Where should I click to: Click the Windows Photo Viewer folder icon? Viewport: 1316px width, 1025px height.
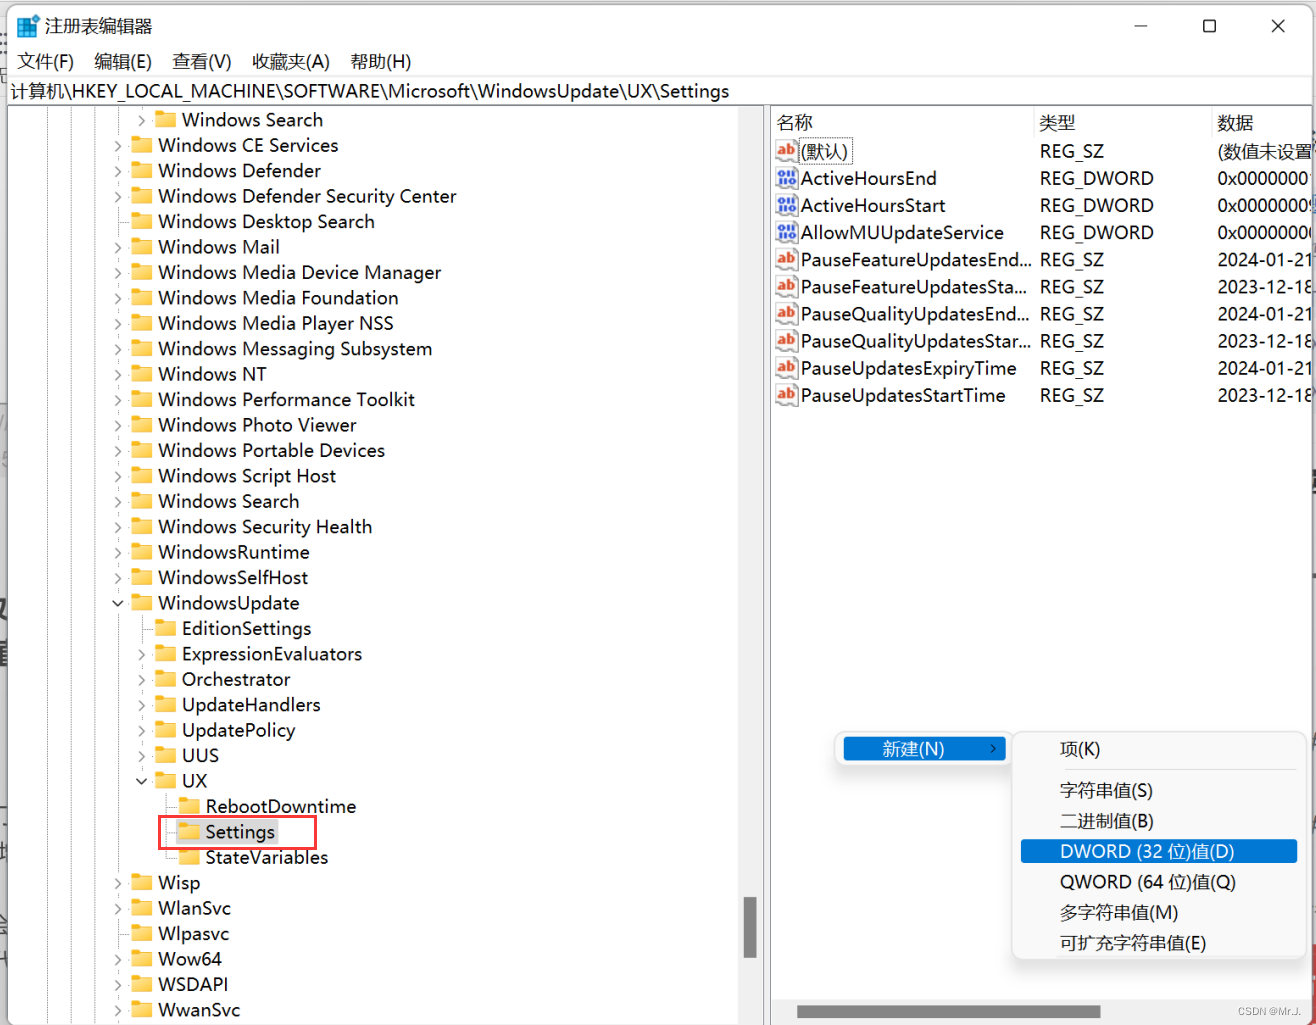[142, 425]
